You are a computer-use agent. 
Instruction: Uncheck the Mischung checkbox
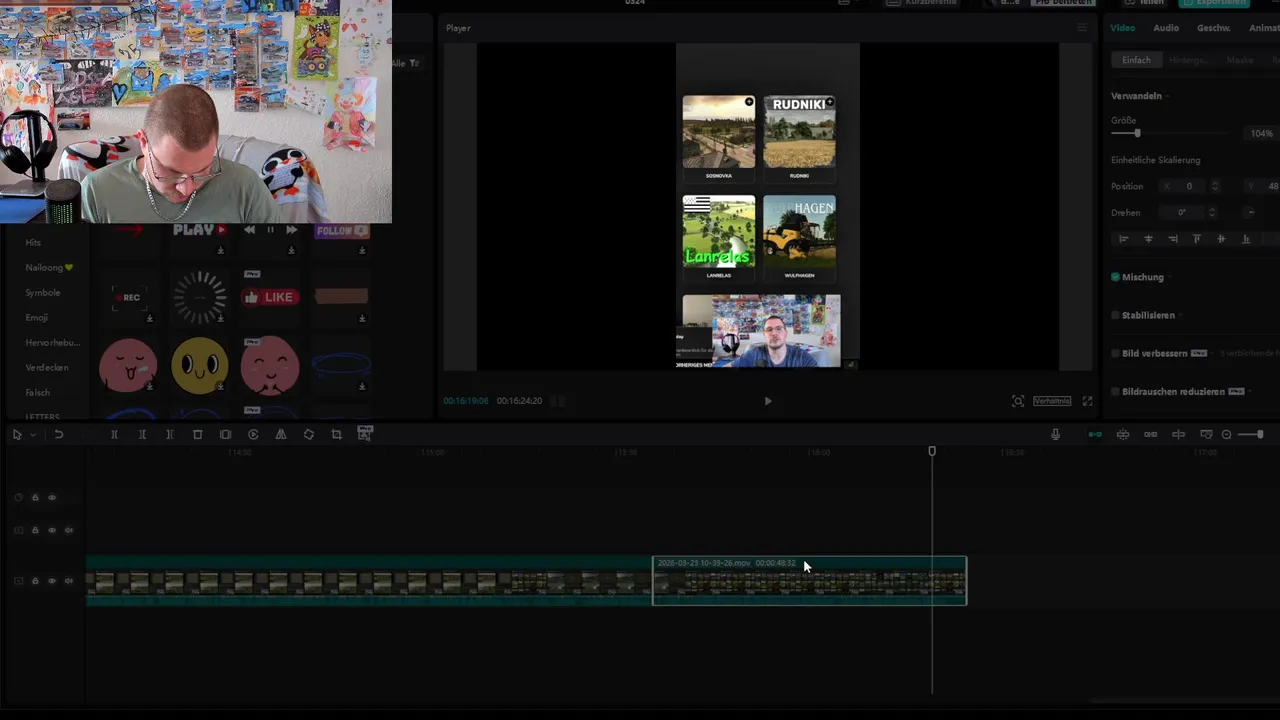click(1115, 277)
